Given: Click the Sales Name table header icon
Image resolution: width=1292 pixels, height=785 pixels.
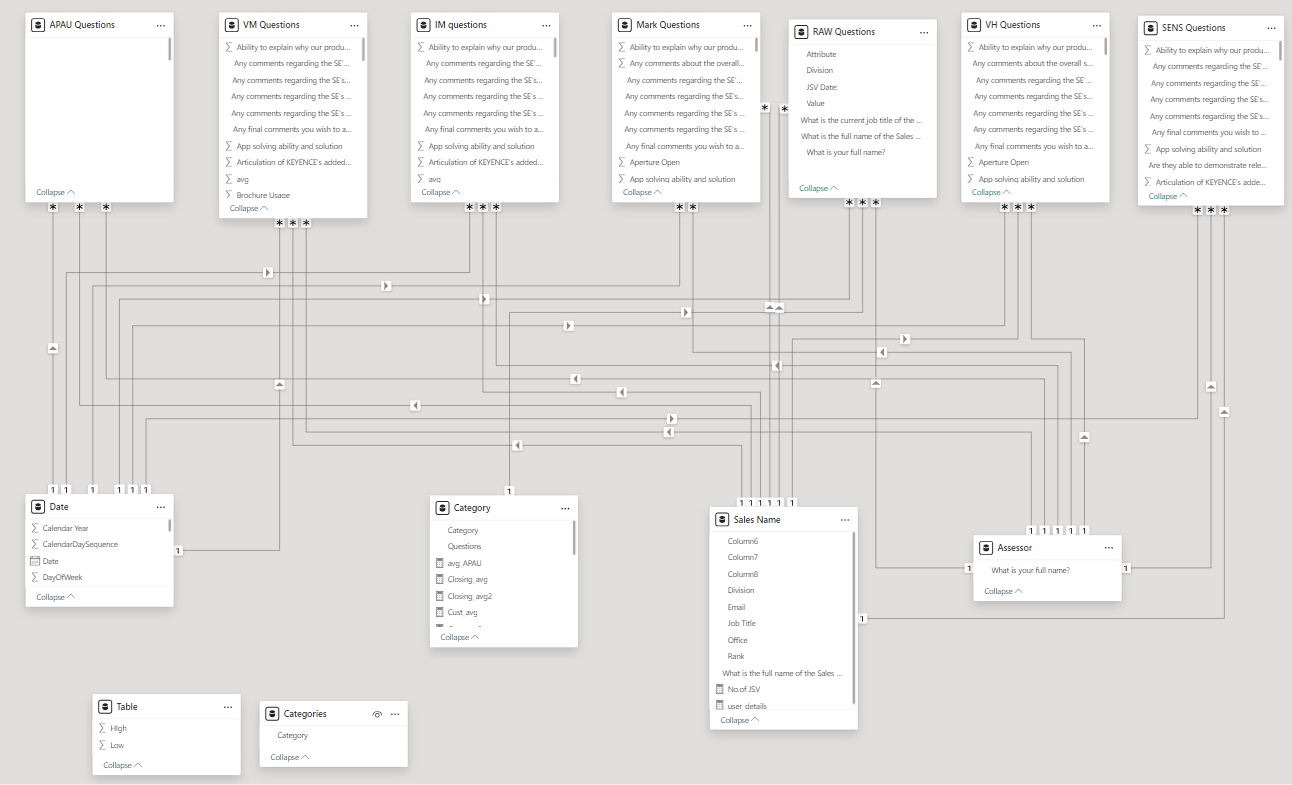Looking at the screenshot, I should click(x=723, y=520).
